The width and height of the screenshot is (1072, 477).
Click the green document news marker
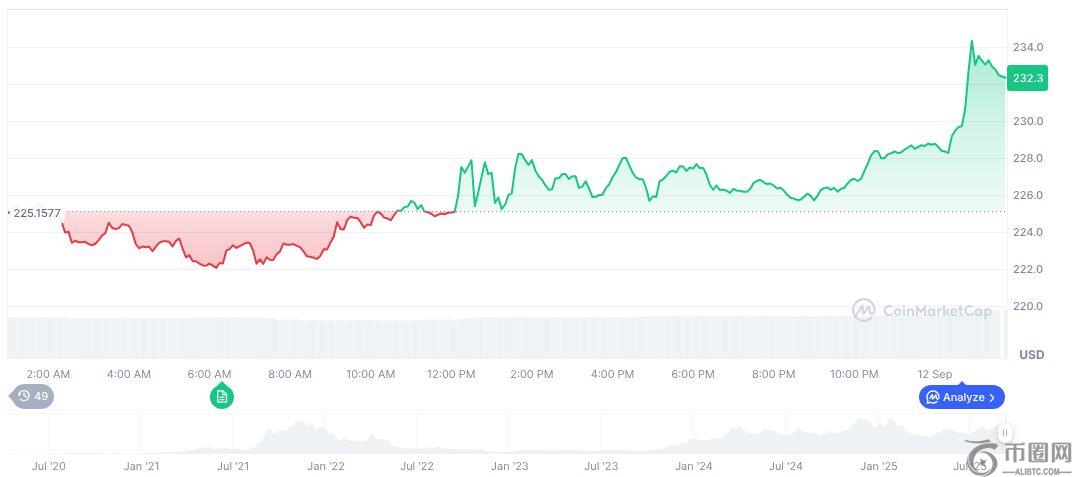coord(221,397)
